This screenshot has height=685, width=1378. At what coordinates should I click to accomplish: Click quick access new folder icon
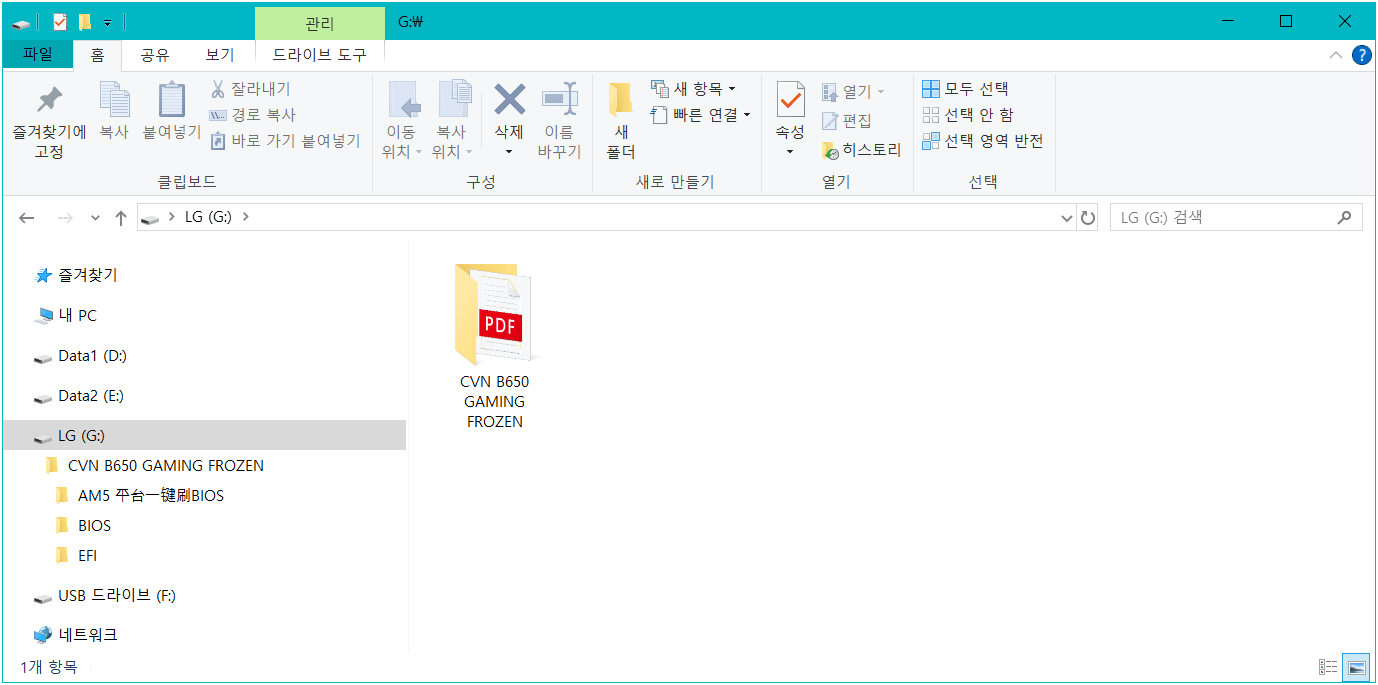85,22
